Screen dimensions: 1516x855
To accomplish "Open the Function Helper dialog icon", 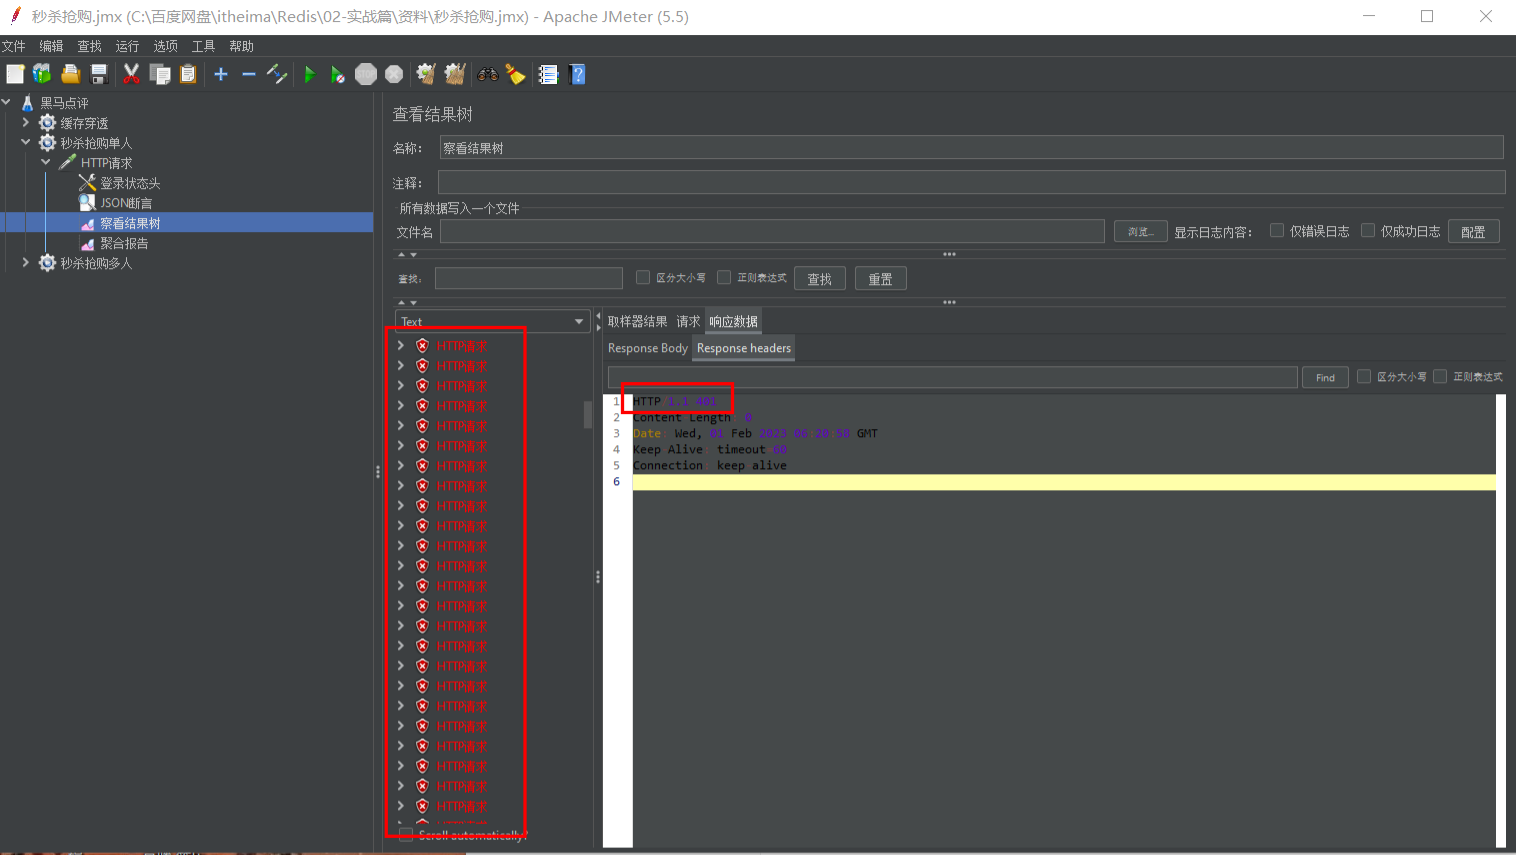I will [x=548, y=74].
